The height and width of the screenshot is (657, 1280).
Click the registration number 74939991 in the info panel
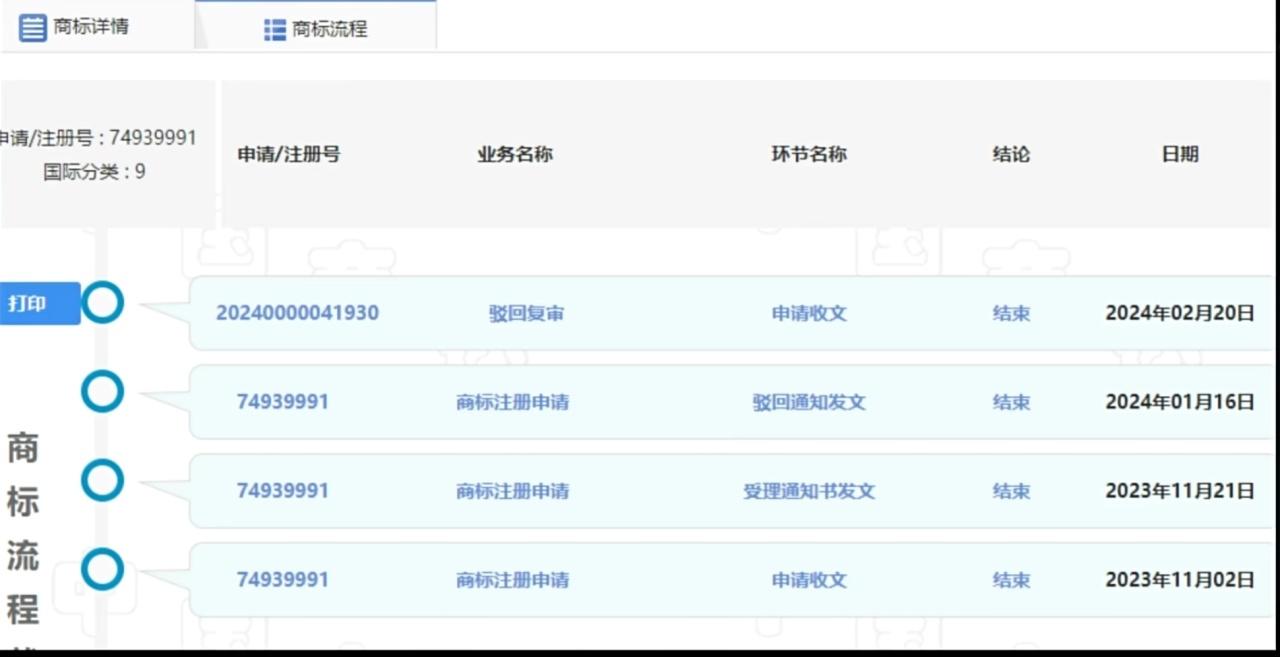[x=153, y=138]
